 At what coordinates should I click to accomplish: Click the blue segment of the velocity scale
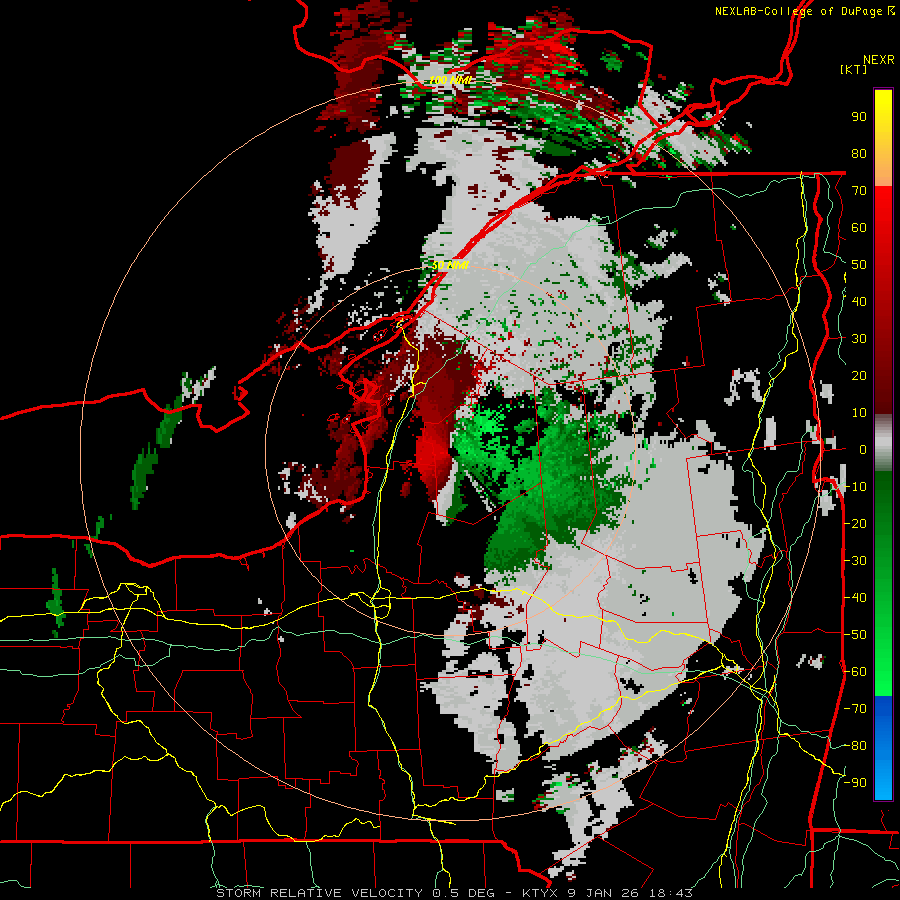point(883,747)
